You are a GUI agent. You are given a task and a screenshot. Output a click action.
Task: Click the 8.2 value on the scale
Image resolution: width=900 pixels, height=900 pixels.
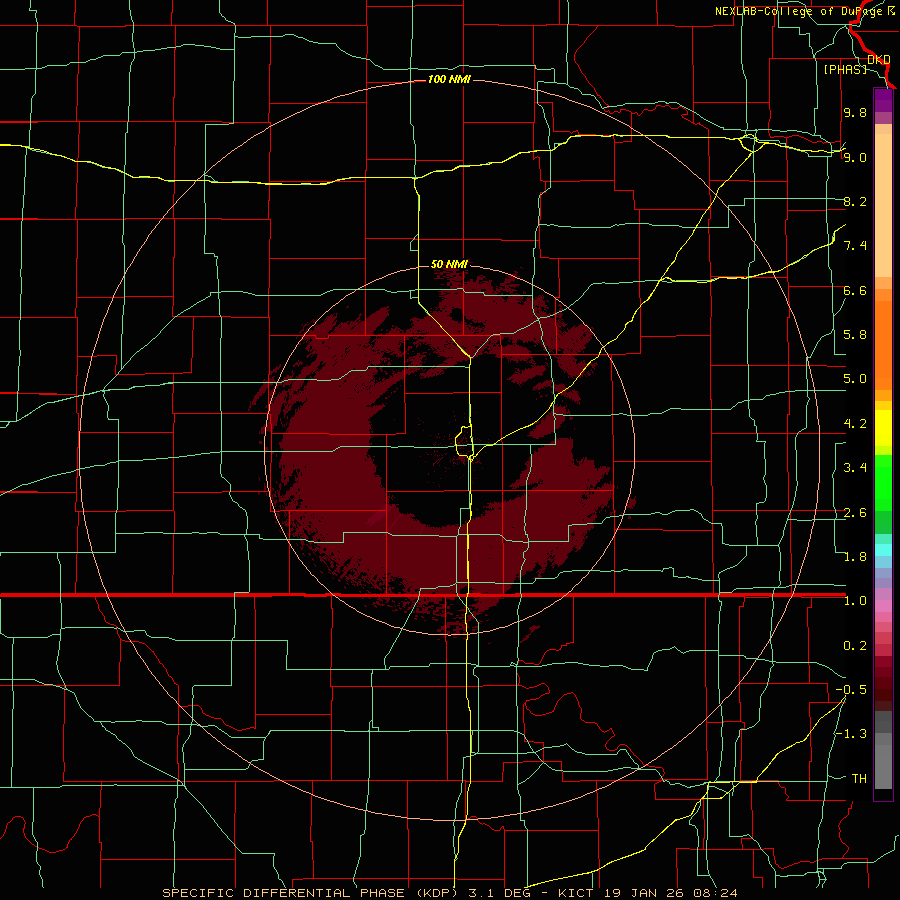(x=855, y=201)
